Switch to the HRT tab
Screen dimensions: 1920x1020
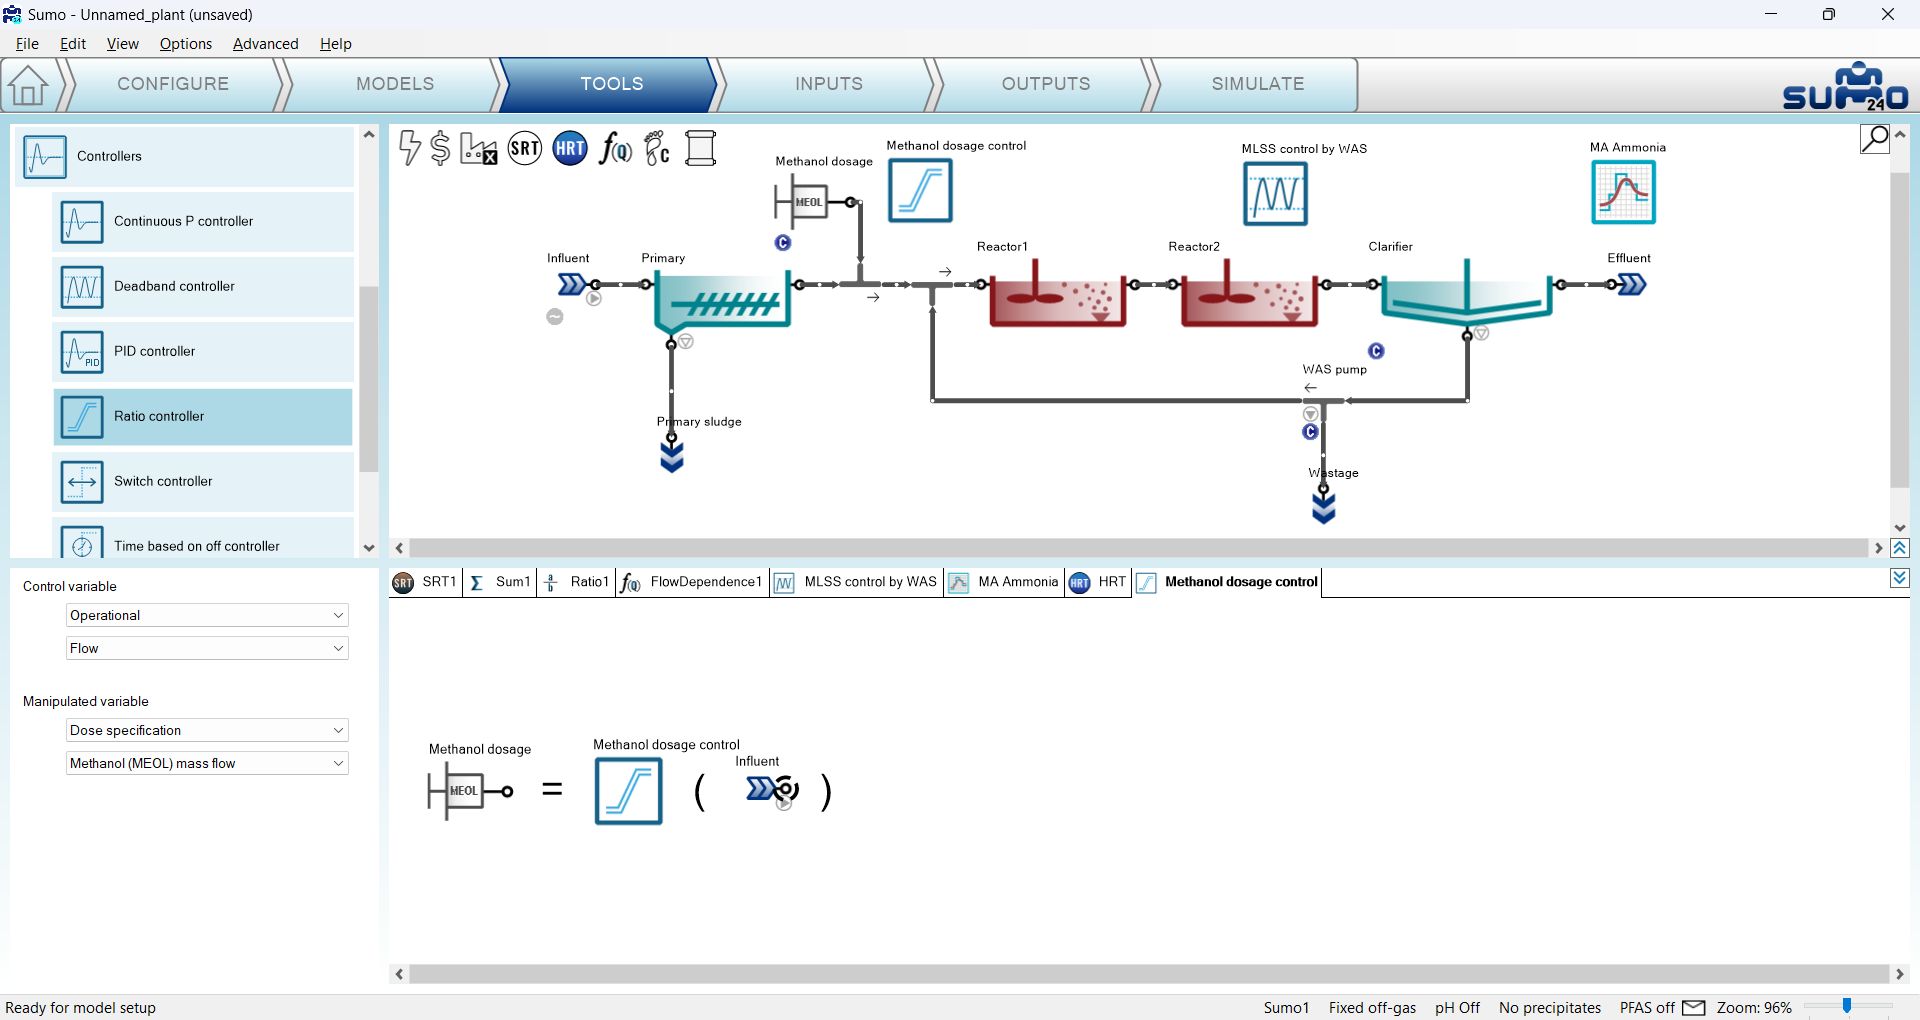point(1098,582)
